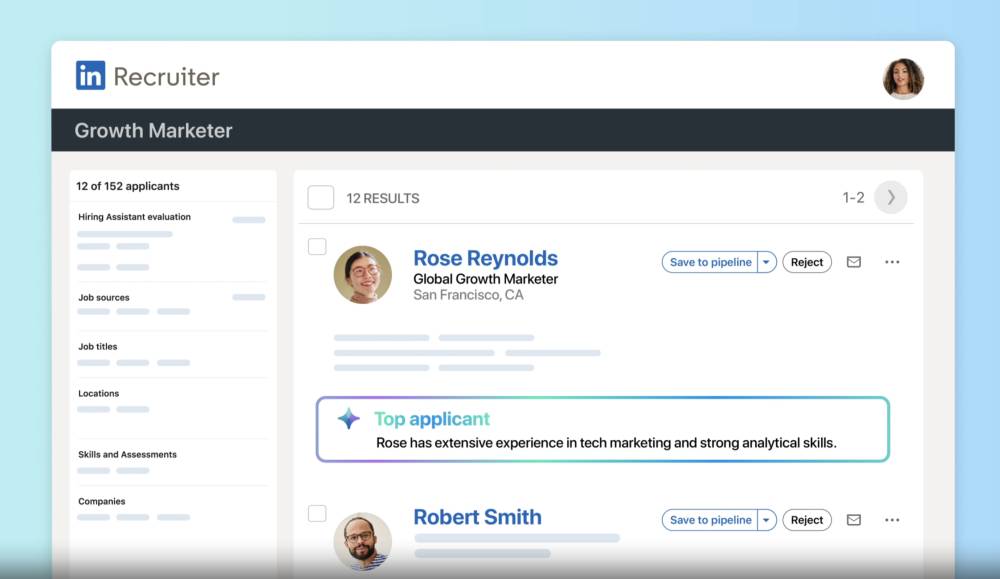Message Robert Smith via envelope icon
Image resolution: width=1000 pixels, height=579 pixels.
point(853,520)
